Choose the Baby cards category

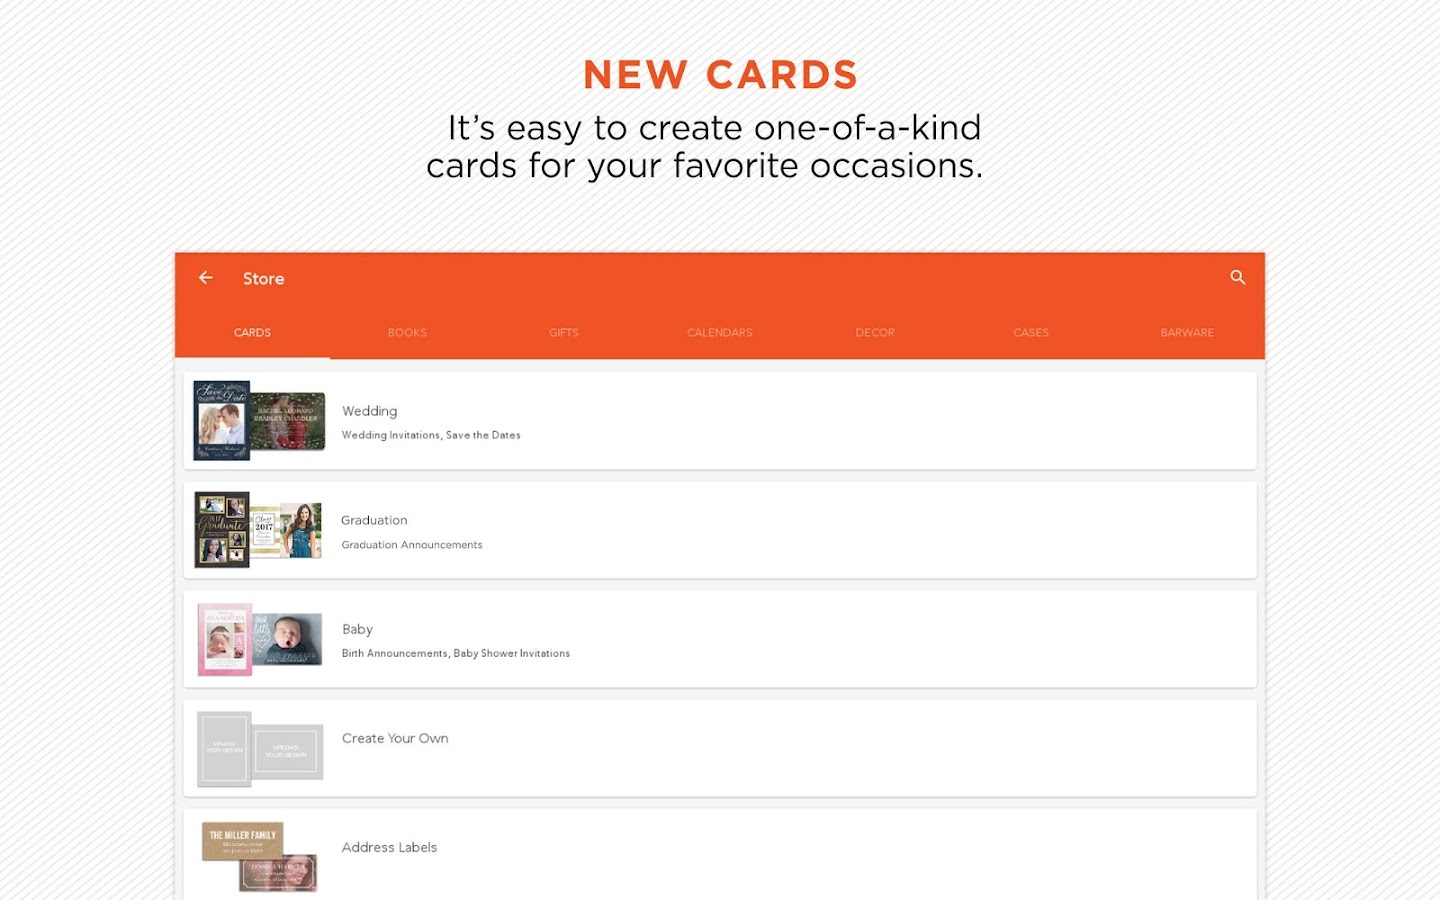click(720, 639)
